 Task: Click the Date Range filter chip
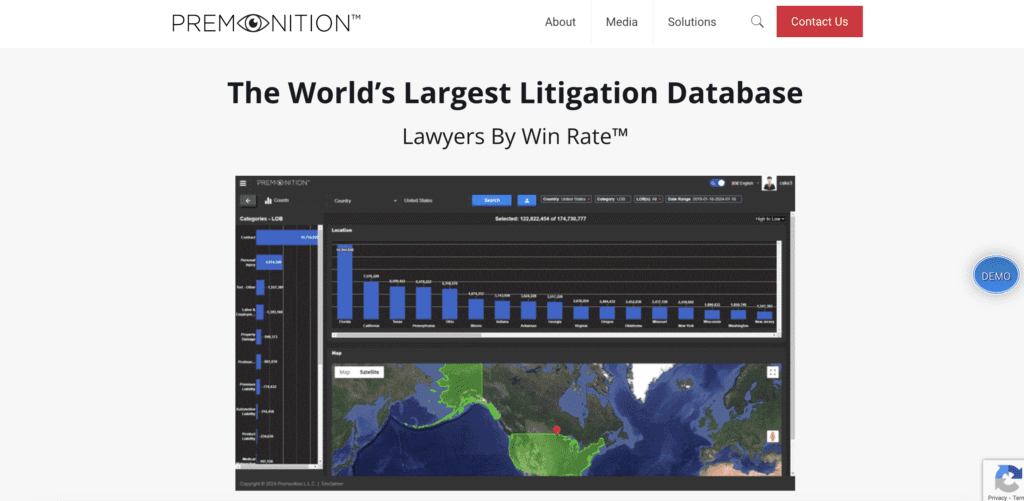(x=704, y=199)
